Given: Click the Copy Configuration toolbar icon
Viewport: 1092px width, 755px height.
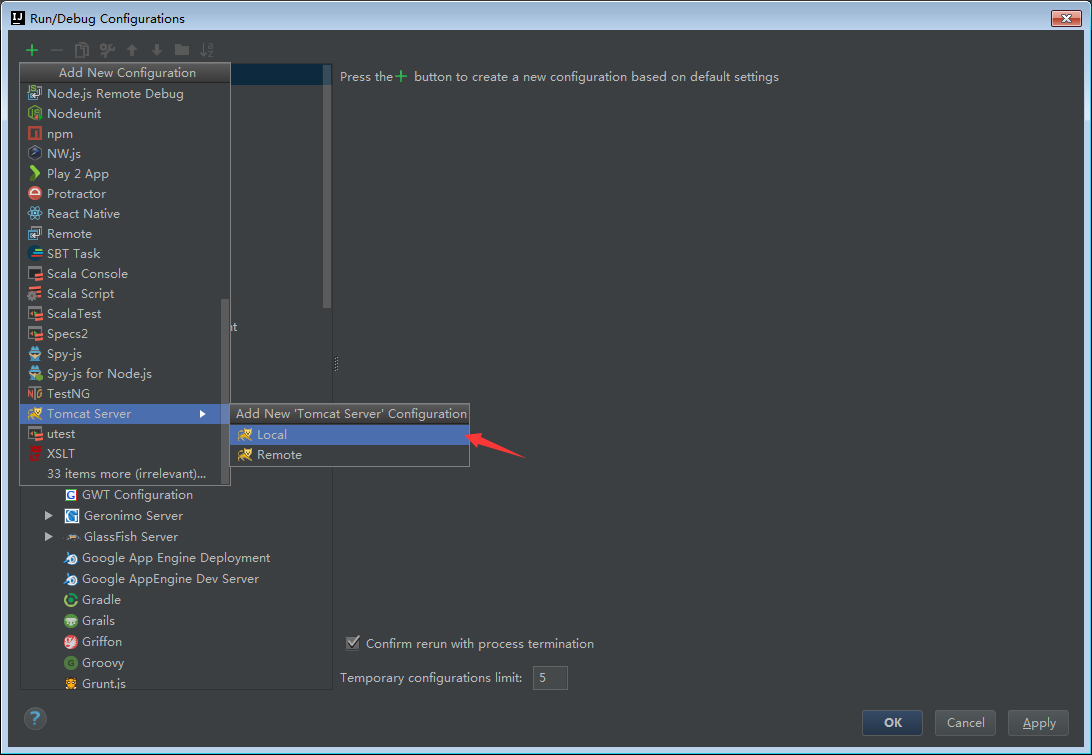Looking at the screenshot, I should coord(82,50).
